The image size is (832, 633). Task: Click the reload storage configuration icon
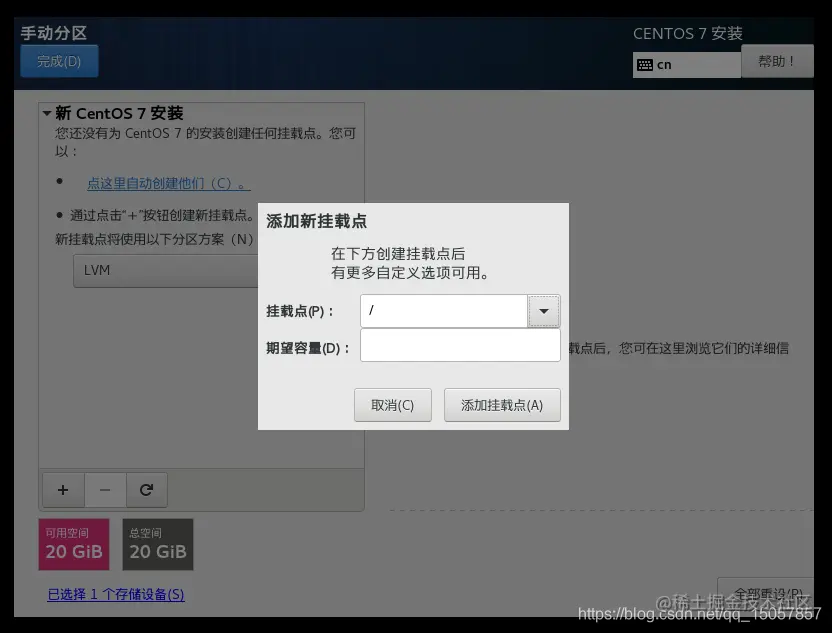pos(146,490)
